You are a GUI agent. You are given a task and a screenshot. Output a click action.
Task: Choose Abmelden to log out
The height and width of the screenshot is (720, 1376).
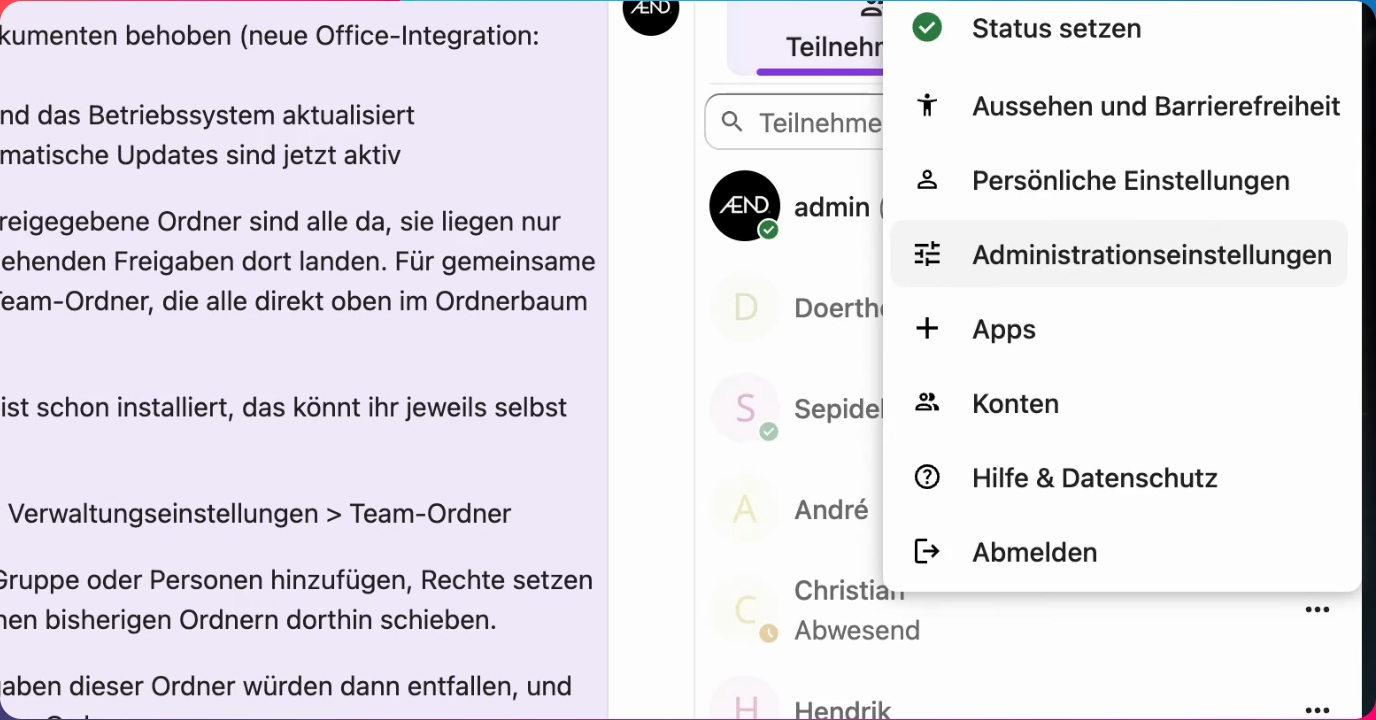tap(1118, 552)
